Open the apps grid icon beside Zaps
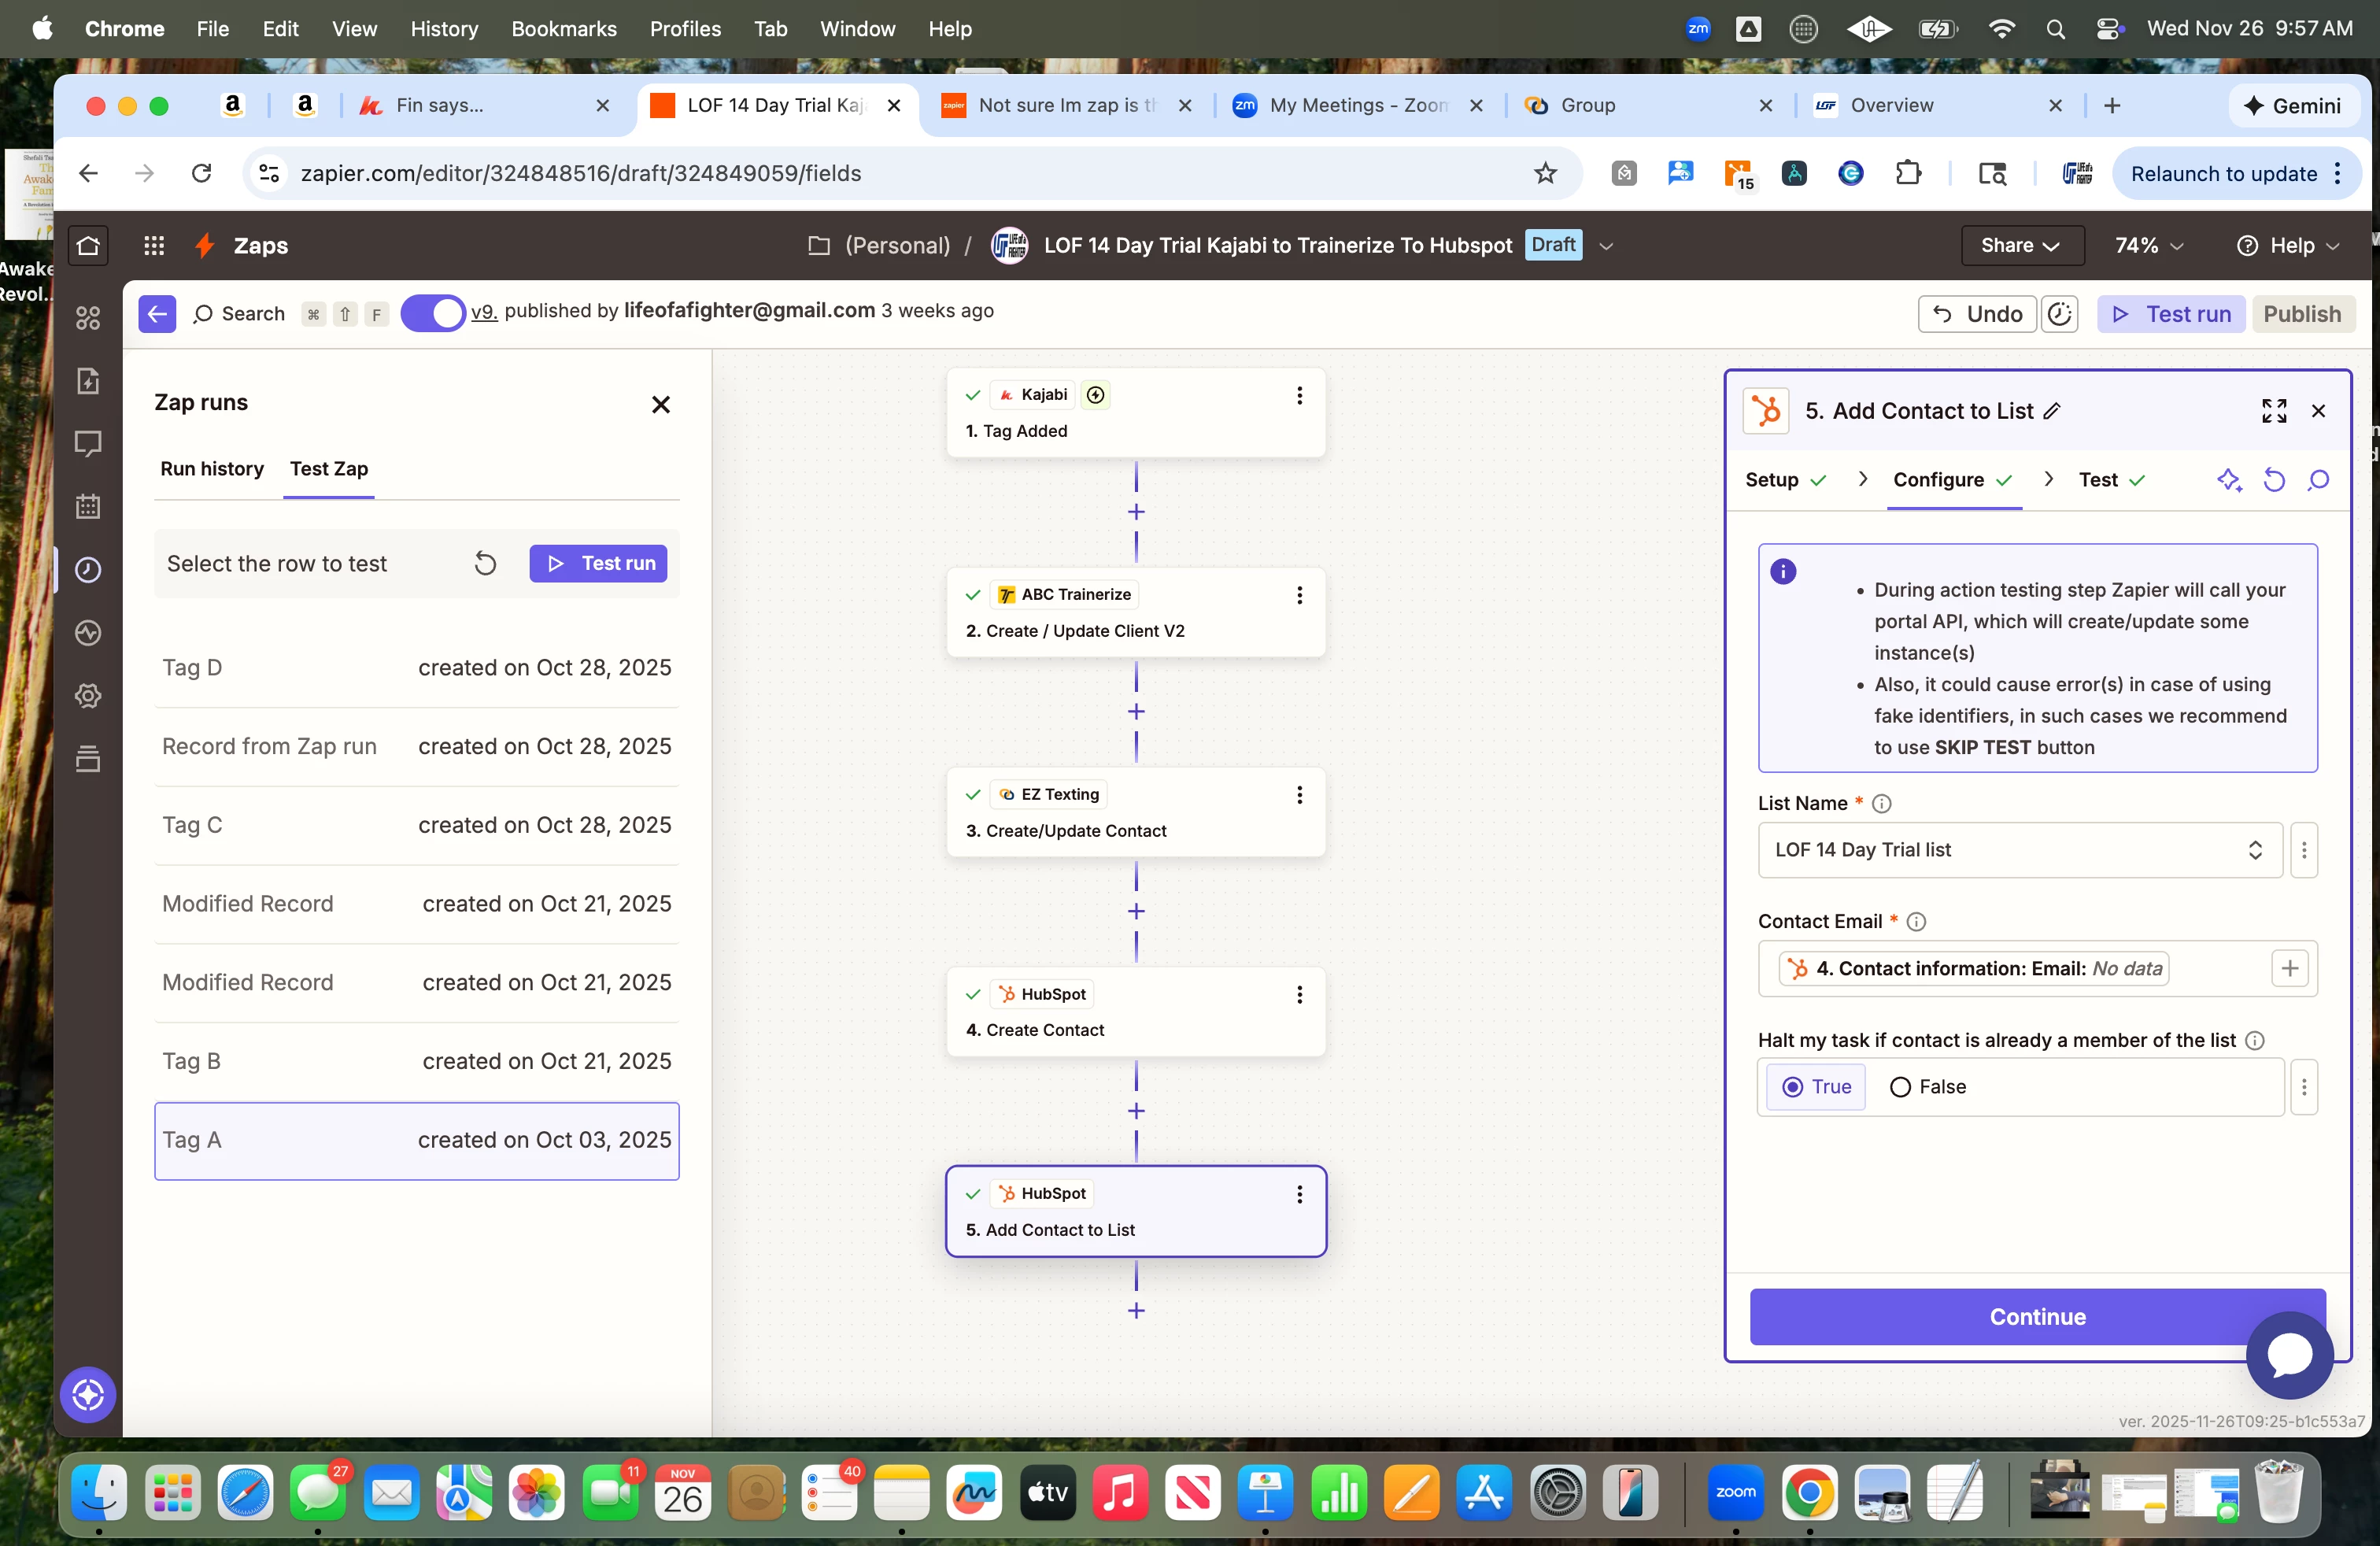Screen dimensions: 2380x1546 pyautogui.click(x=154, y=246)
